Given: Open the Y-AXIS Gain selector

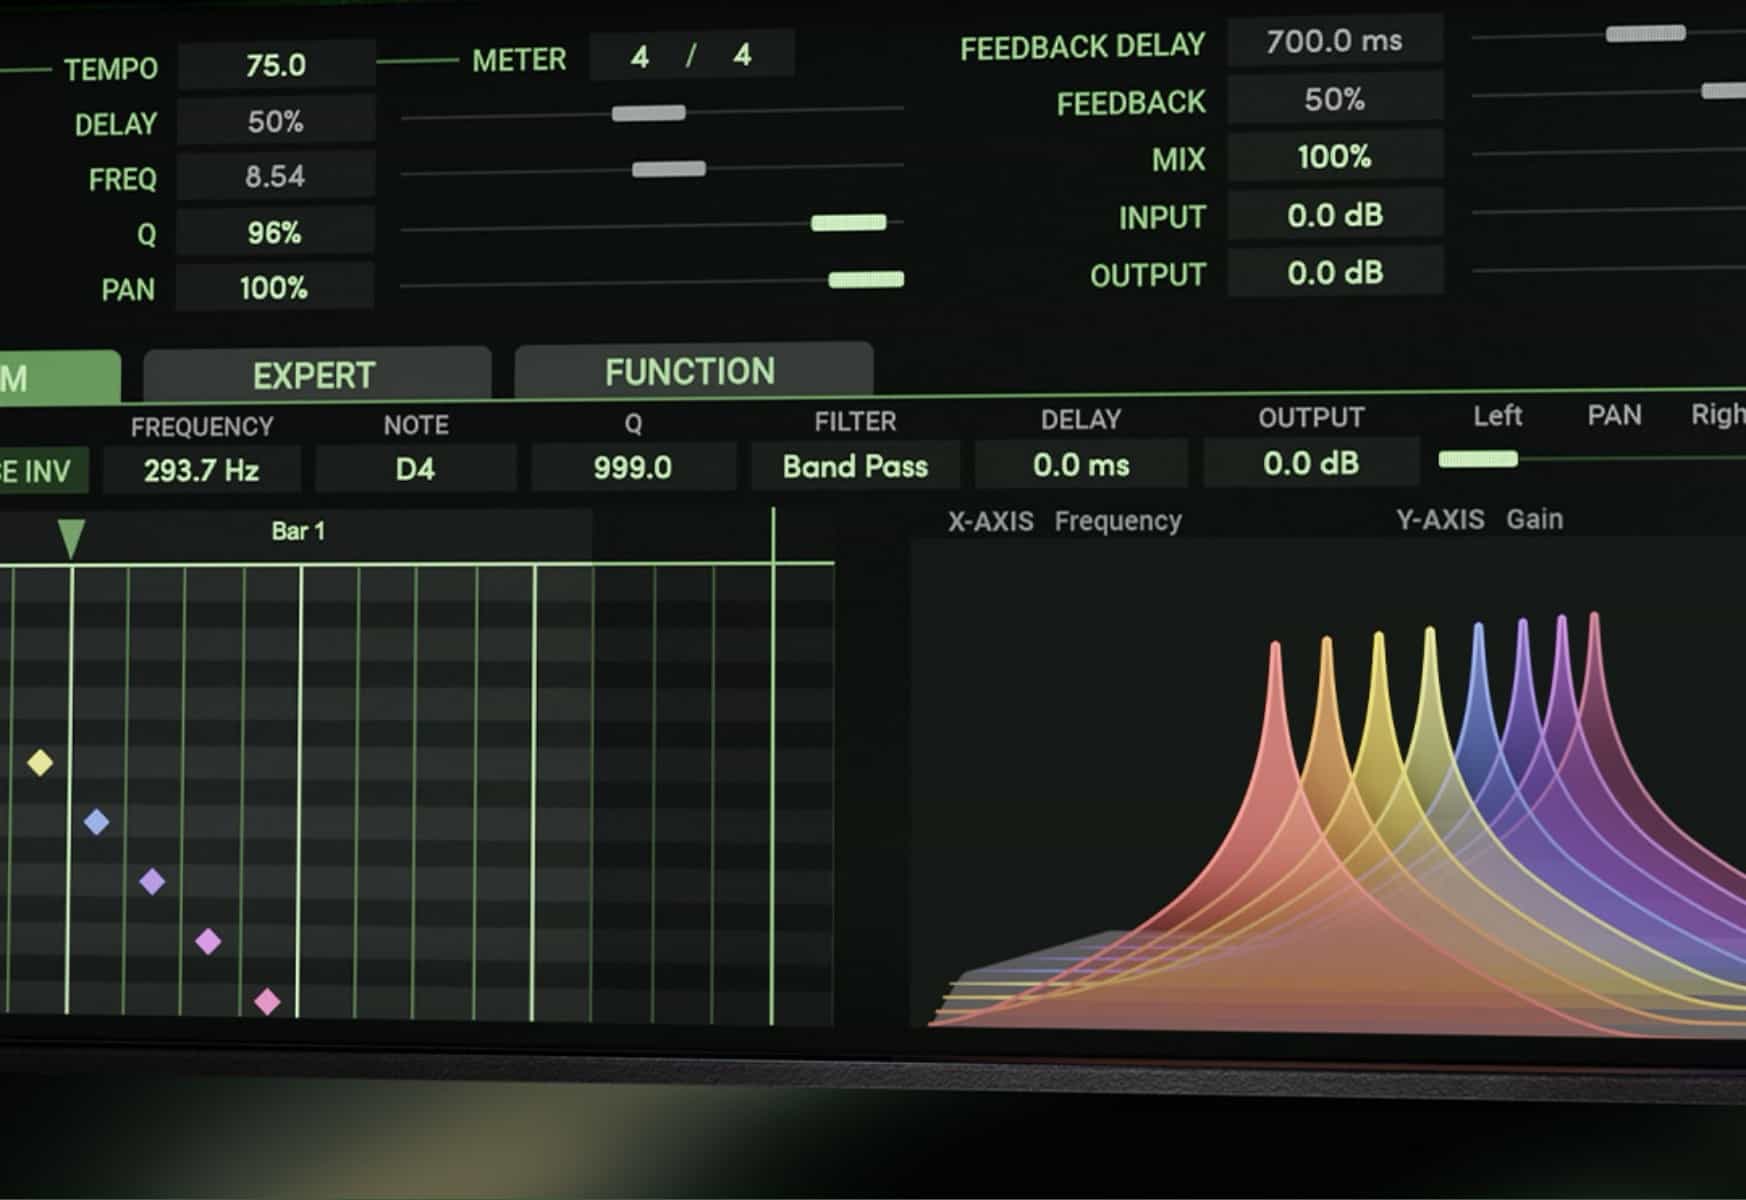Looking at the screenshot, I should point(1534,520).
